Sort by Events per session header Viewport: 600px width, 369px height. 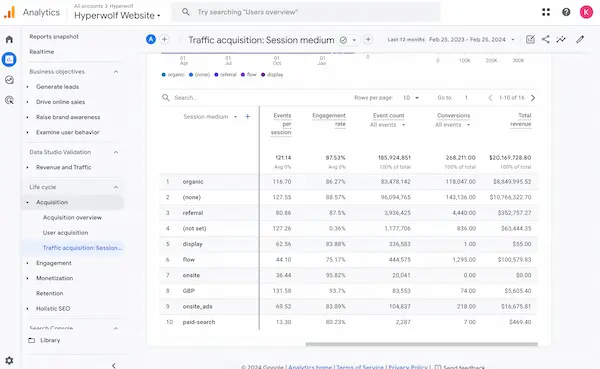281,124
